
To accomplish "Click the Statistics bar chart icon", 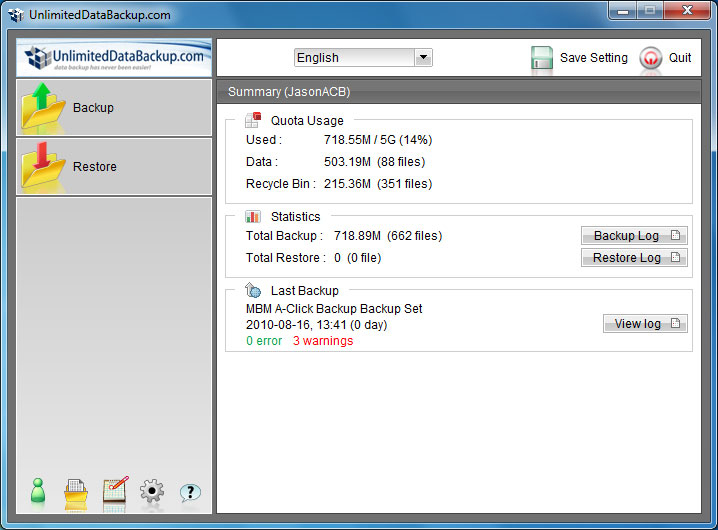I will [x=253, y=216].
